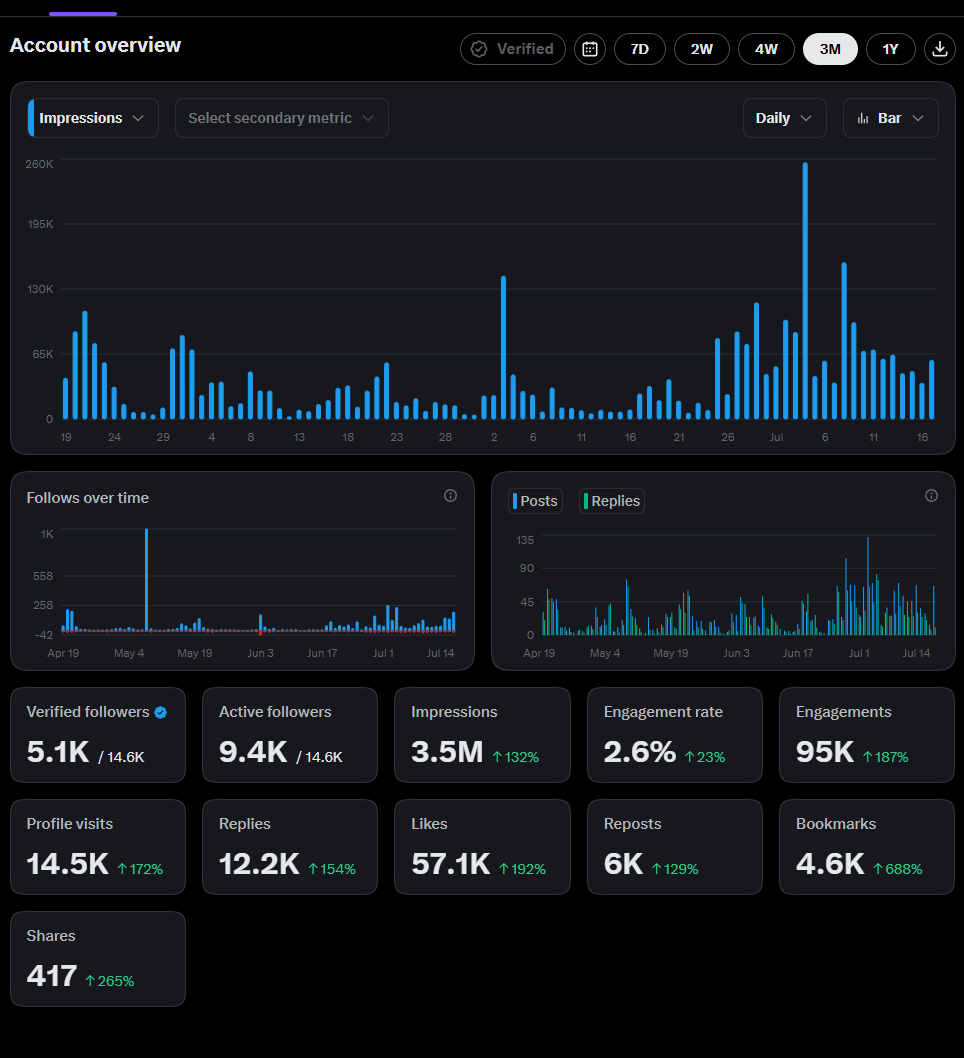Switch to the 4W time range
964x1058 pixels.
point(766,49)
